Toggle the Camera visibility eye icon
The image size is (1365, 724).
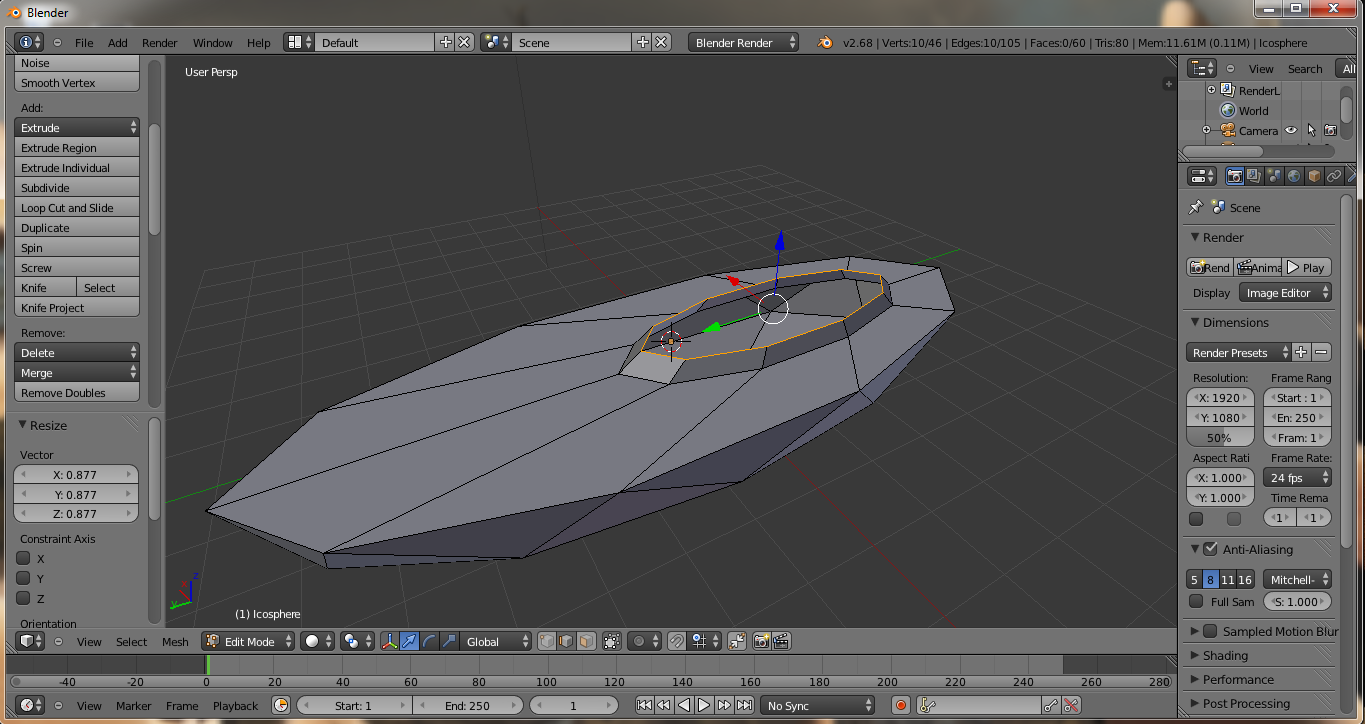1291,130
